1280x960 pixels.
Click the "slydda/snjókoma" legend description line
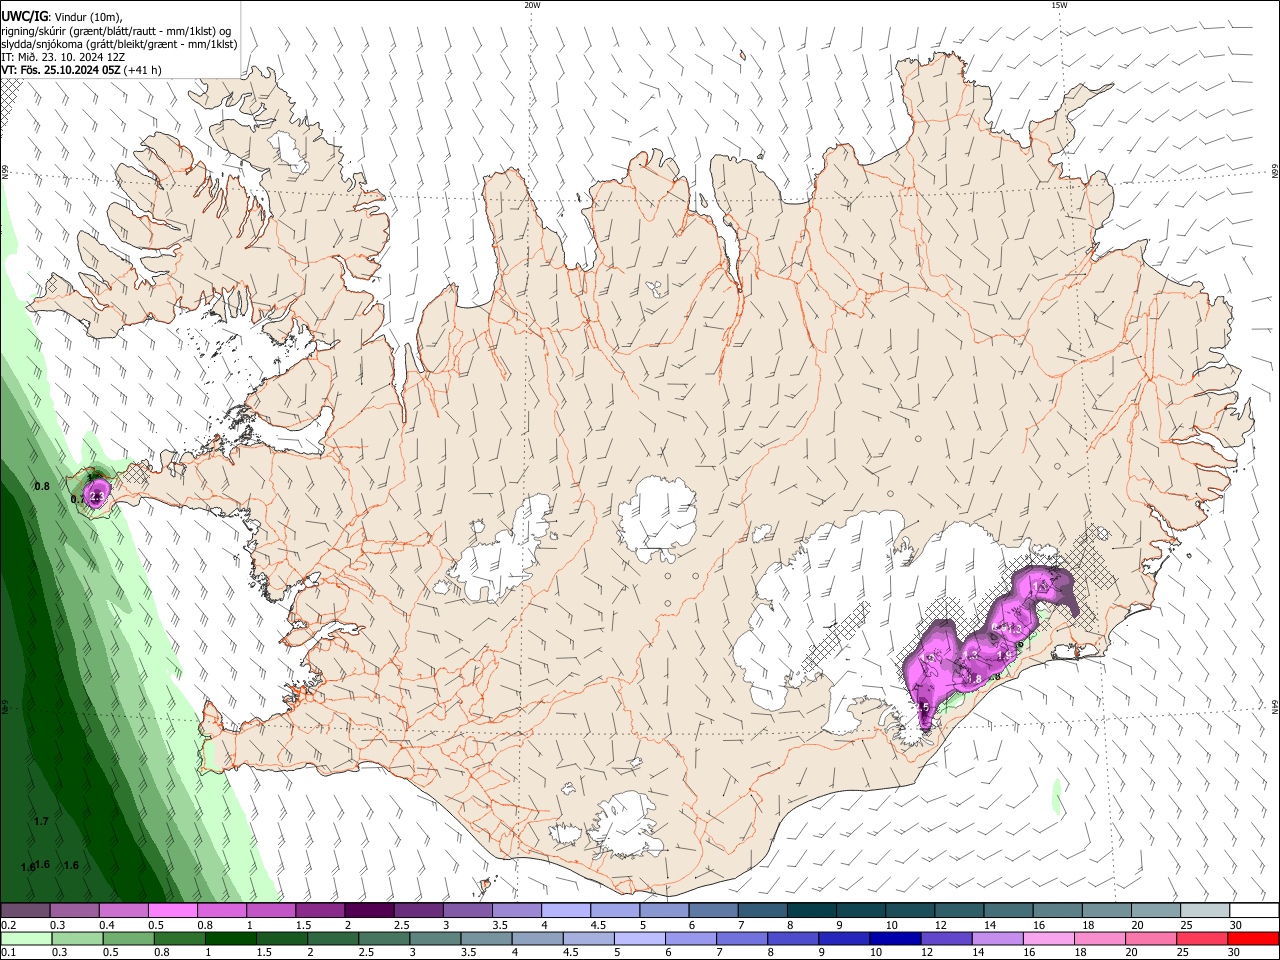point(119,44)
